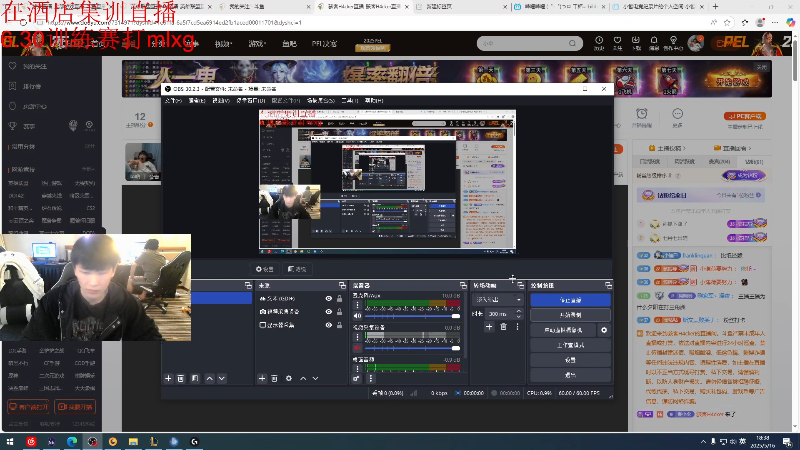Open Audio Mixer bottom three-dot menu
Image resolution: width=800 pixels, height=450 pixels.
[371, 379]
